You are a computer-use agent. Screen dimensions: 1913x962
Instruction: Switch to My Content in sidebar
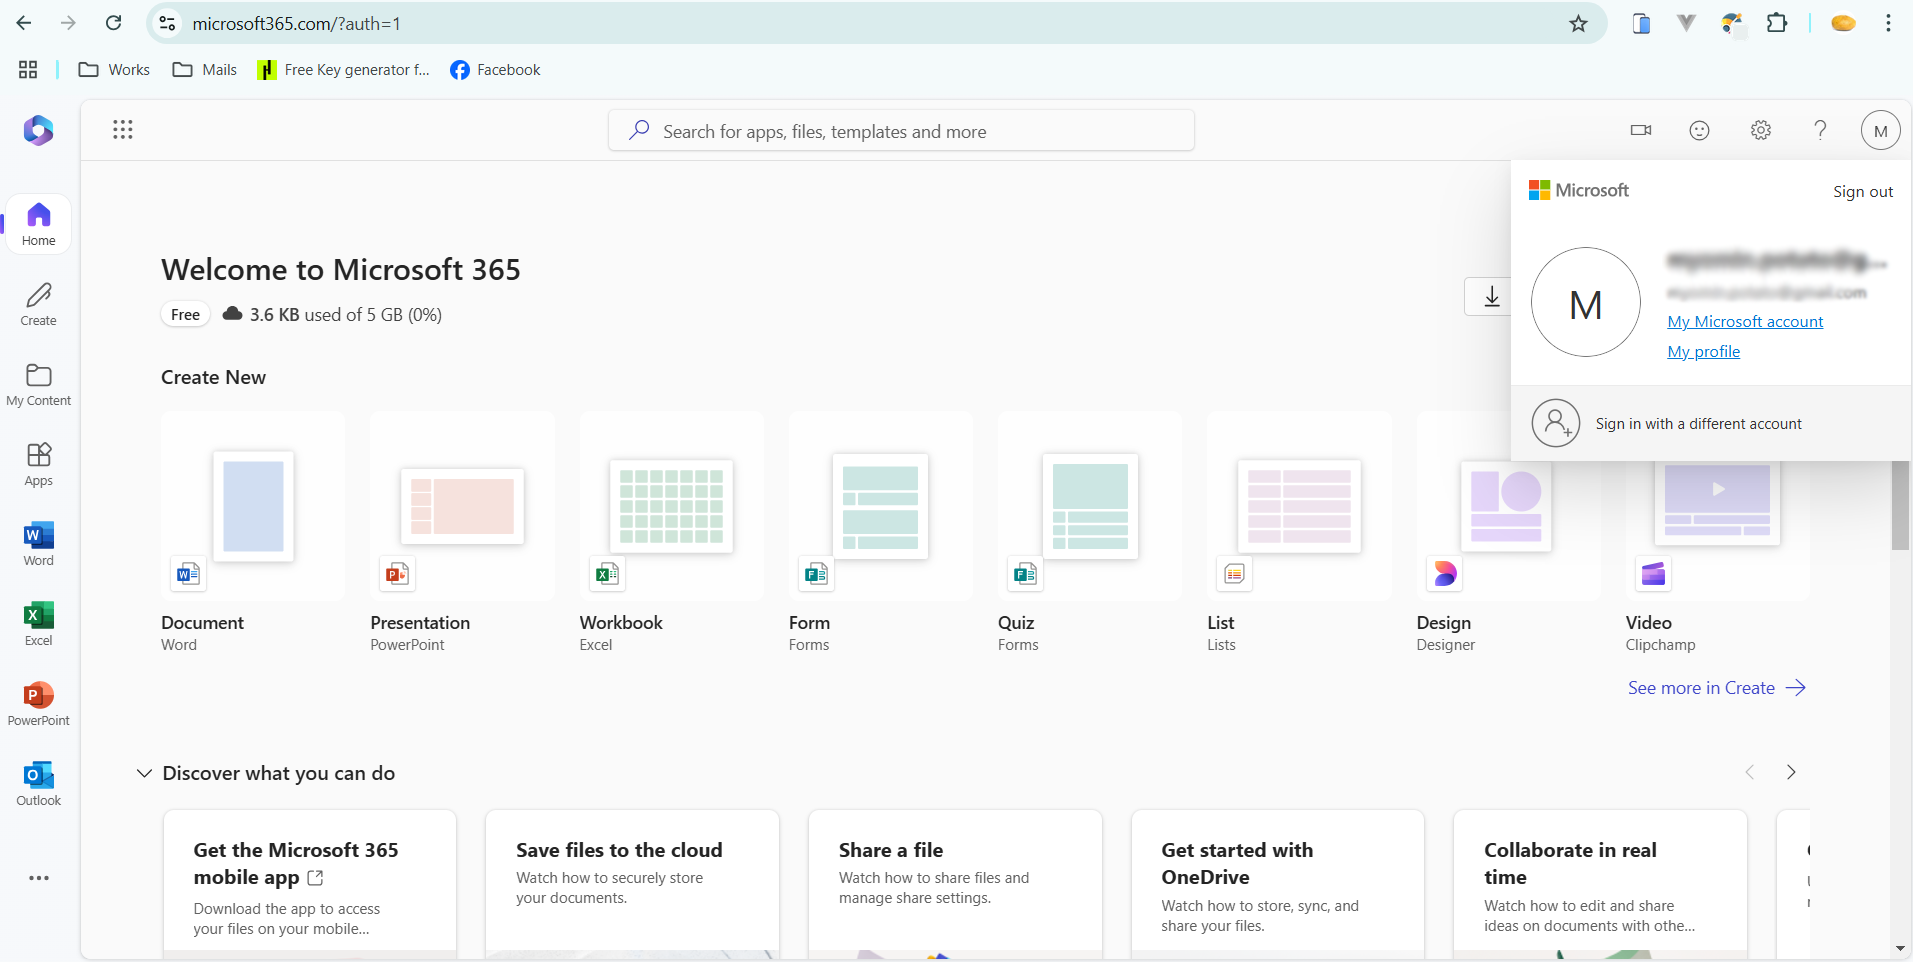pyautogui.click(x=39, y=384)
